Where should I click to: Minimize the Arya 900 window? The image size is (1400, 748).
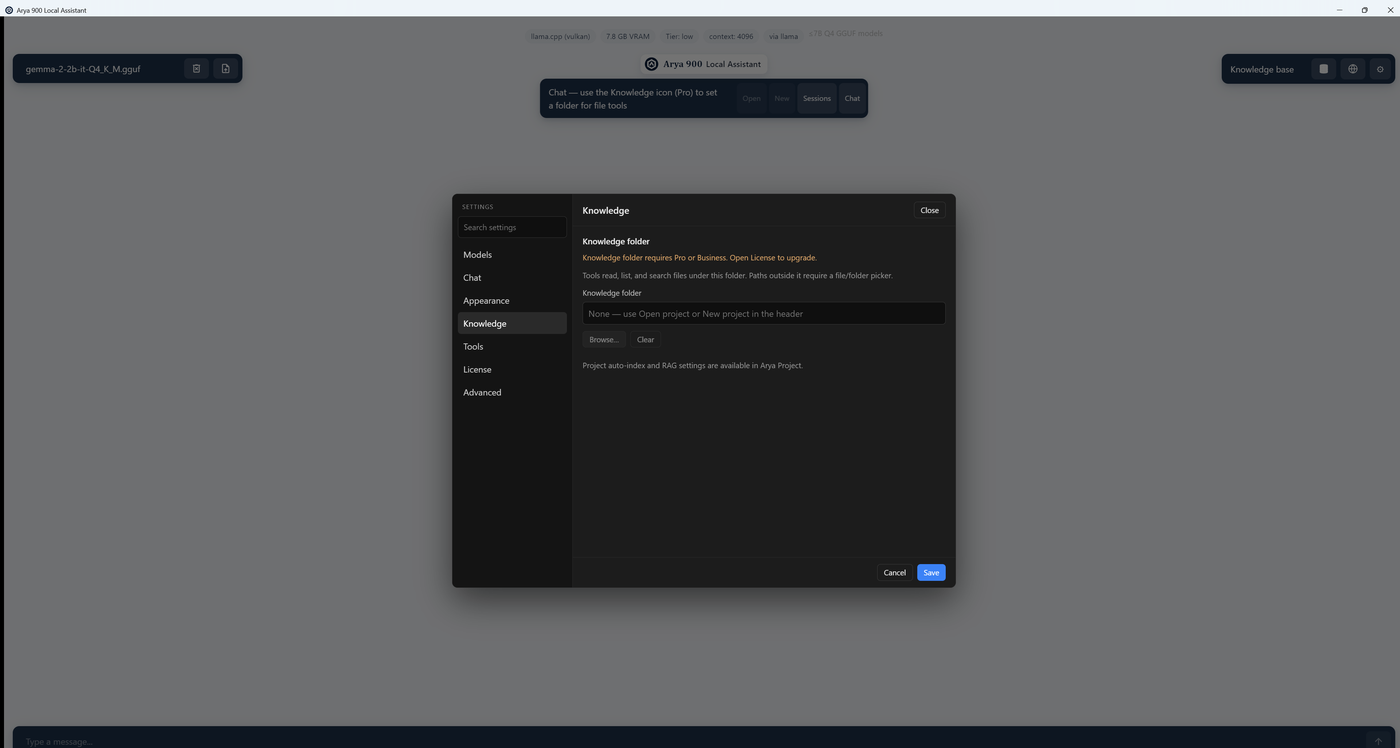coord(1340,10)
